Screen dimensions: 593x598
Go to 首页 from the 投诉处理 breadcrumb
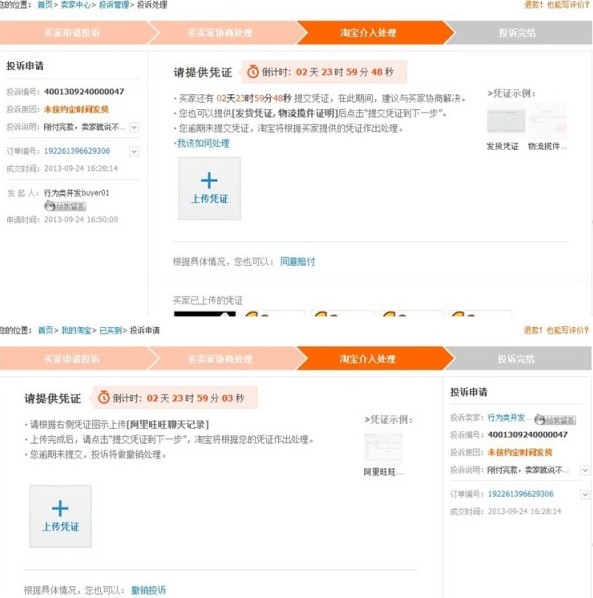45,5
